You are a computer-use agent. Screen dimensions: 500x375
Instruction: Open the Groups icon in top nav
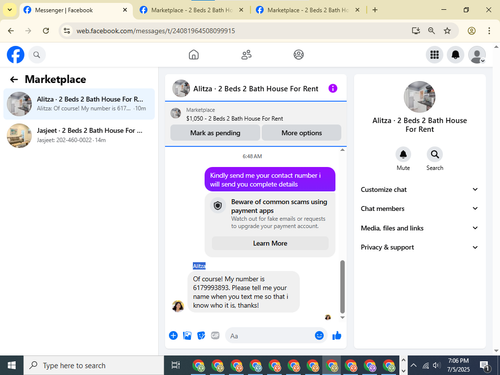(299, 55)
